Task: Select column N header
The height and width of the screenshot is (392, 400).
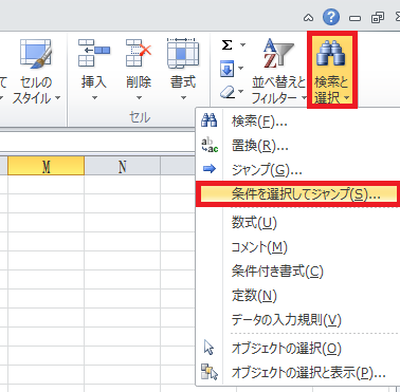Action: click(x=122, y=166)
